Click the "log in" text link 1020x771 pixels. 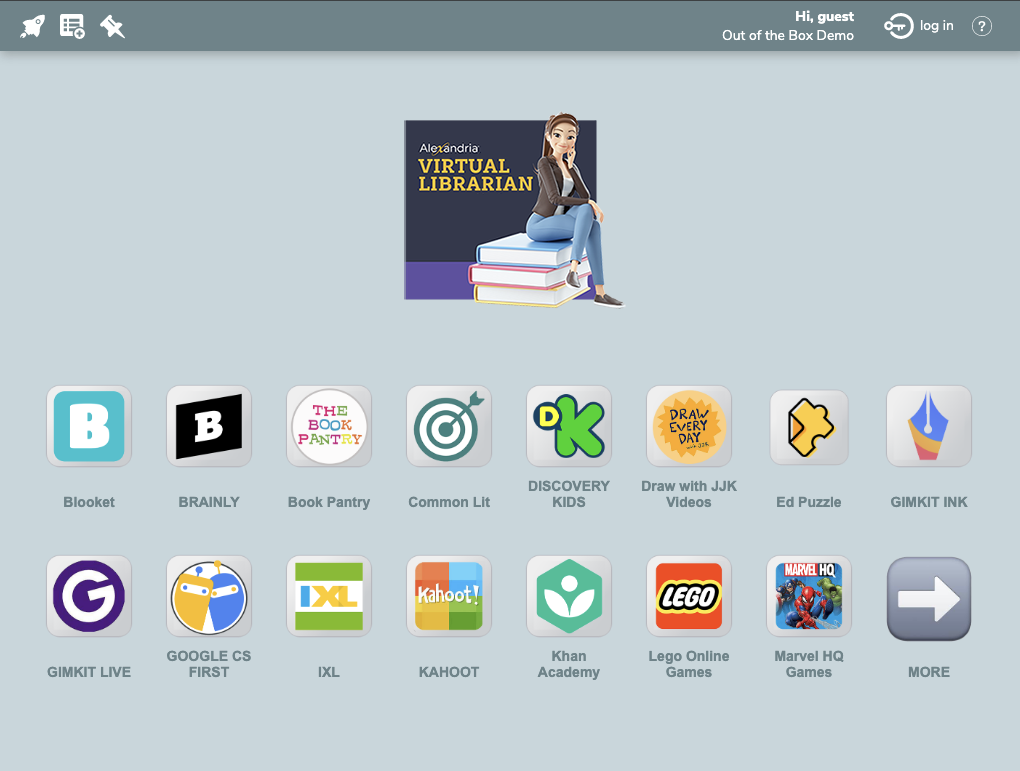(x=937, y=26)
